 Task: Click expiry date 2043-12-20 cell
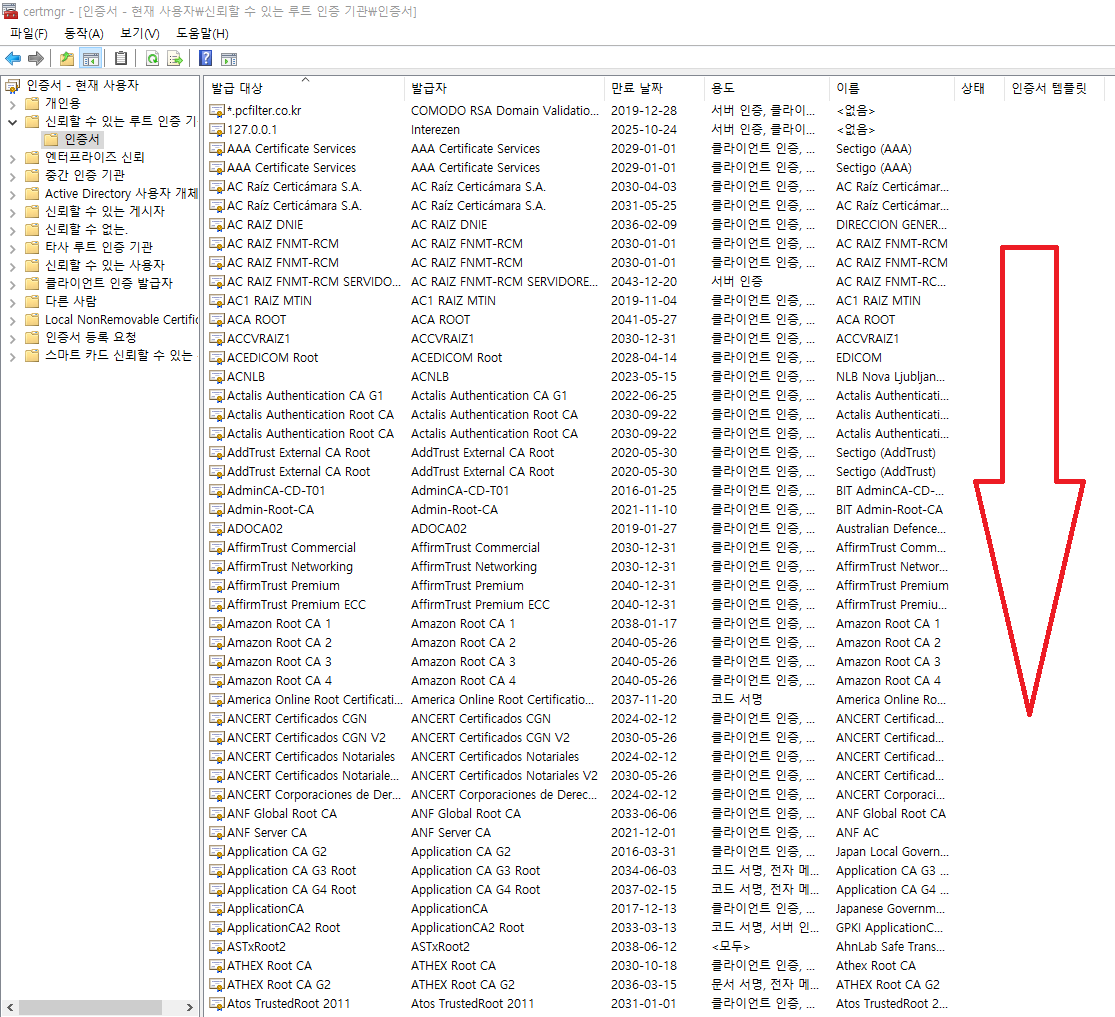click(644, 282)
